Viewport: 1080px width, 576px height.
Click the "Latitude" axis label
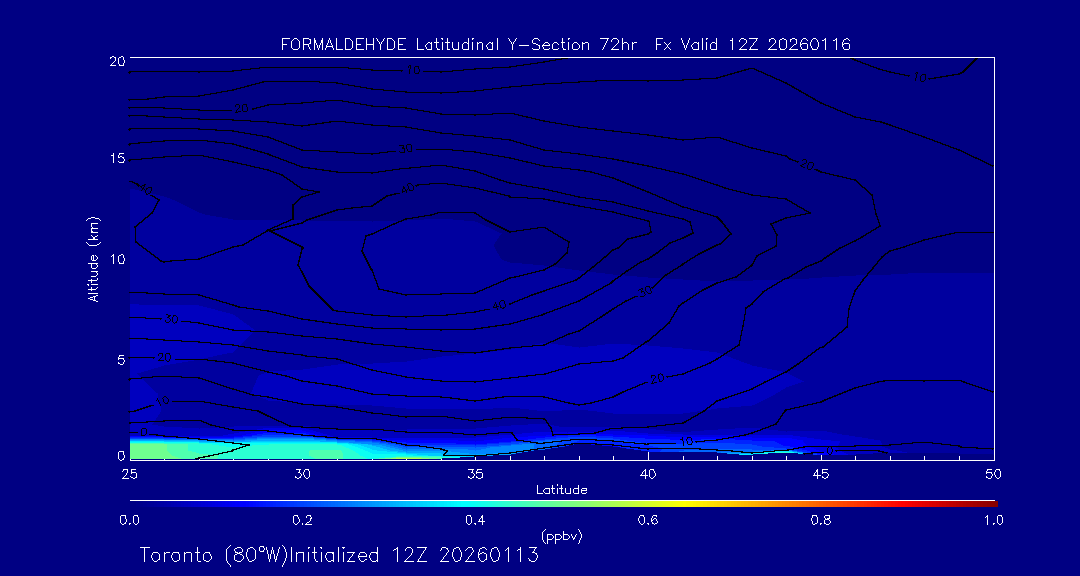click(x=562, y=491)
